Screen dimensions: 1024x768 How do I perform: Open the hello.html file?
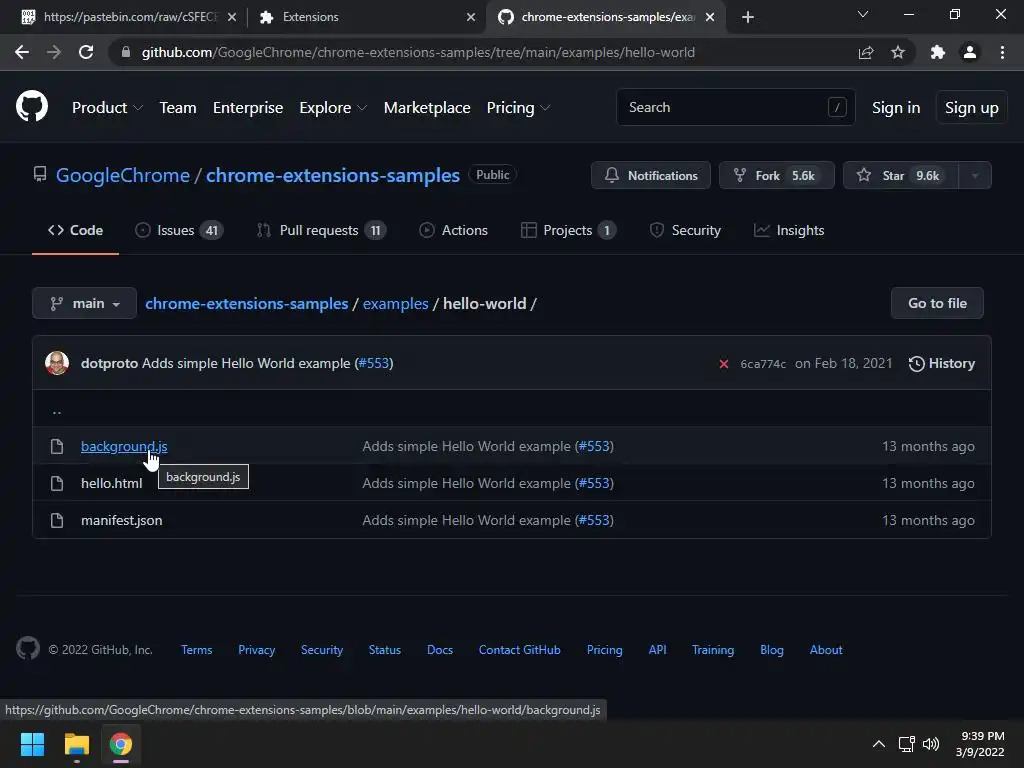click(112, 483)
